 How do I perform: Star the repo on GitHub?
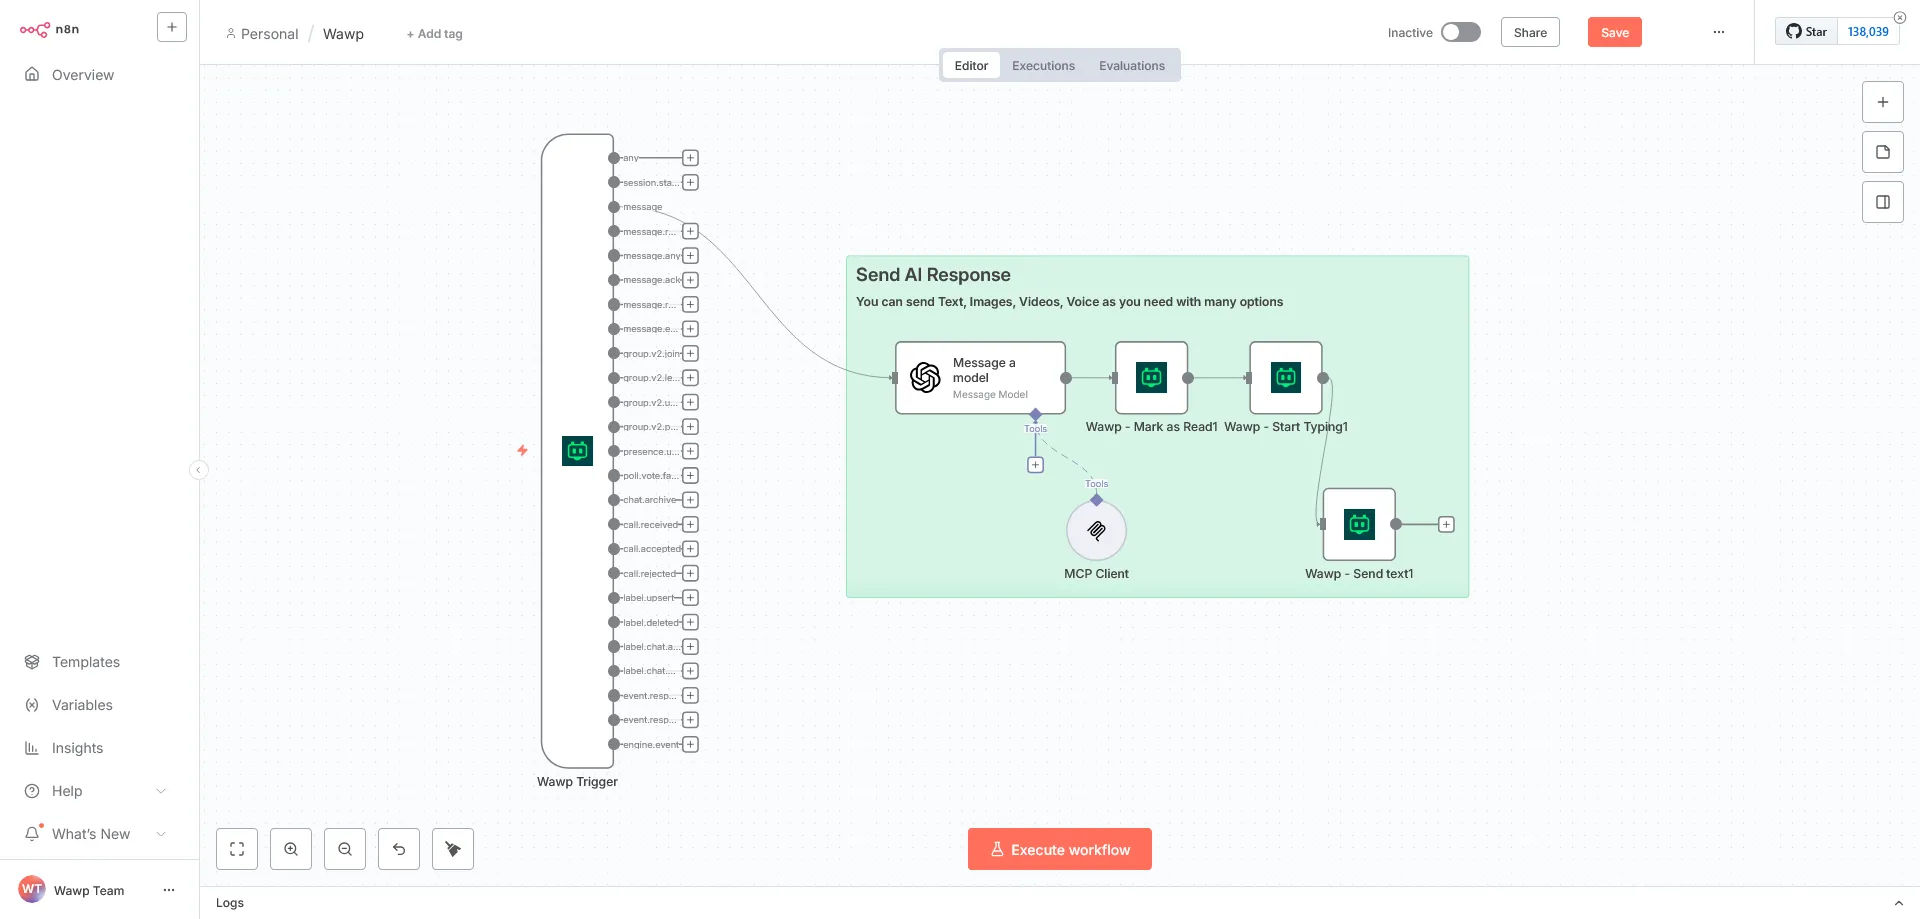pyautogui.click(x=1807, y=32)
